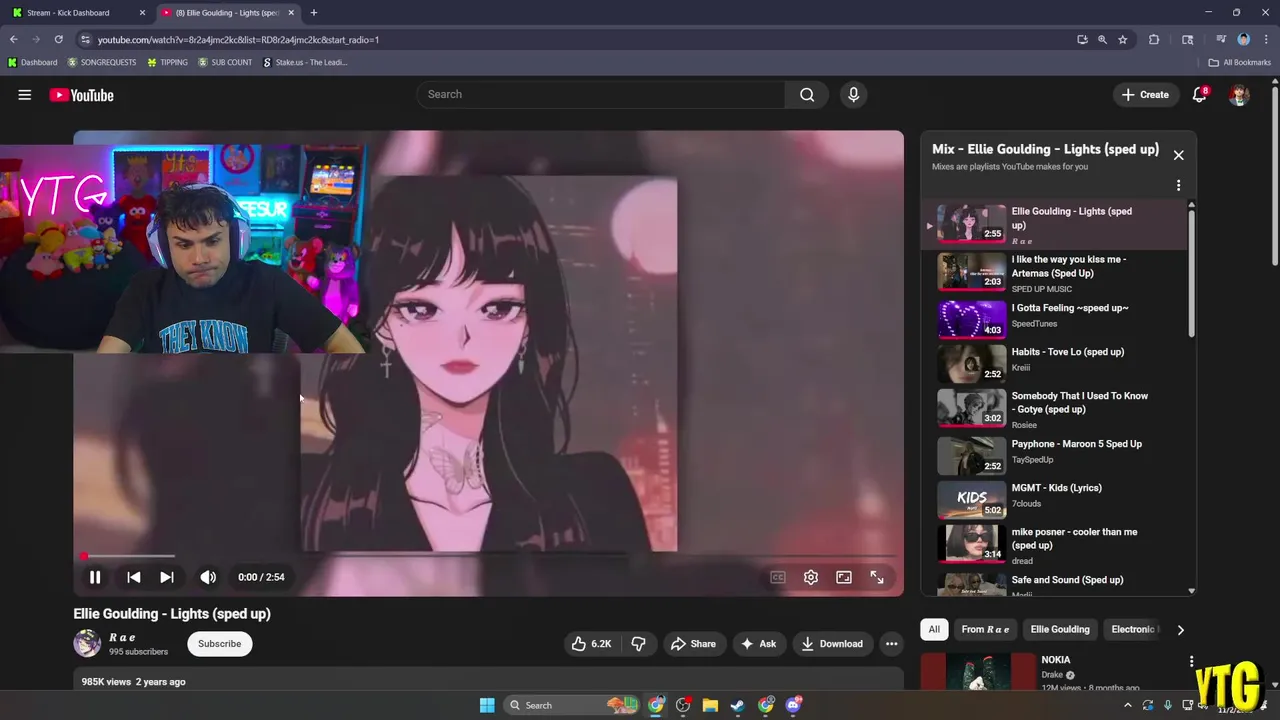Open the YouTube hamburger guide menu

coord(25,95)
